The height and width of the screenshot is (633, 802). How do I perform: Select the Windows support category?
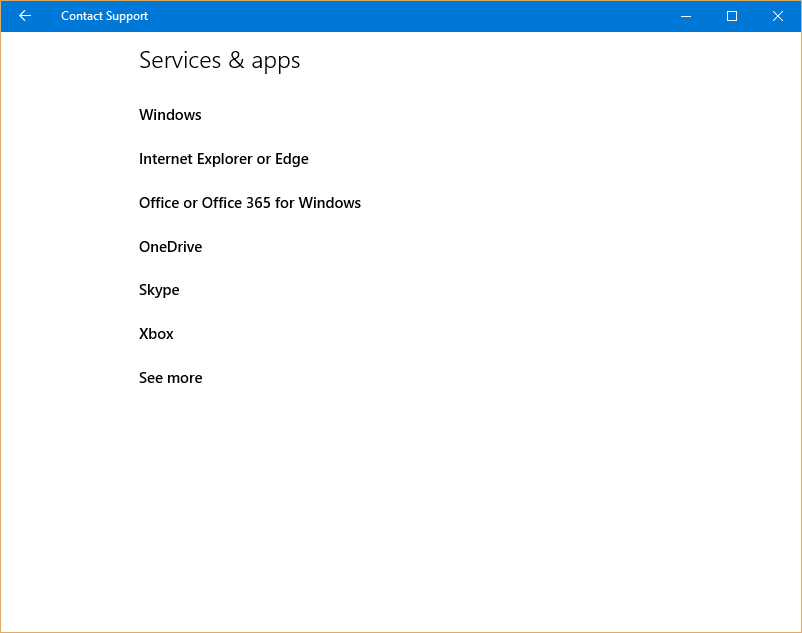point(170,115)
